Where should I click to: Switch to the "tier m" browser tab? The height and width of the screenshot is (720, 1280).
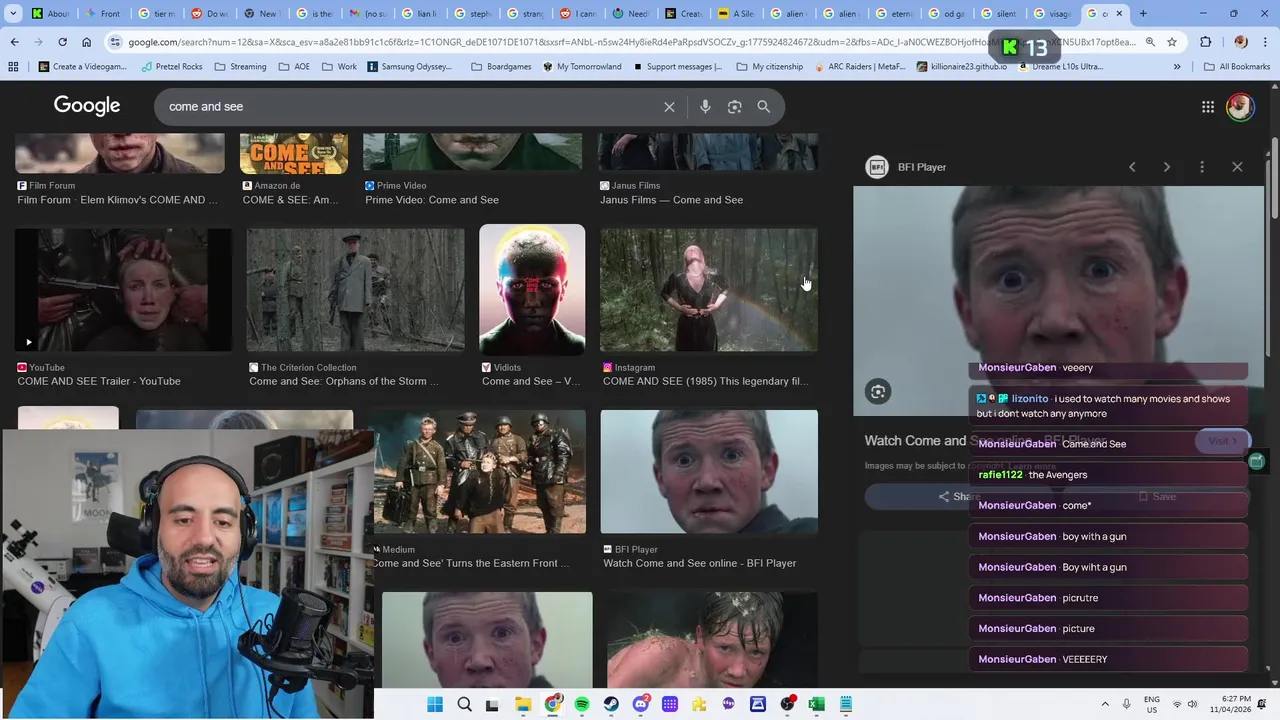point(157,14)
